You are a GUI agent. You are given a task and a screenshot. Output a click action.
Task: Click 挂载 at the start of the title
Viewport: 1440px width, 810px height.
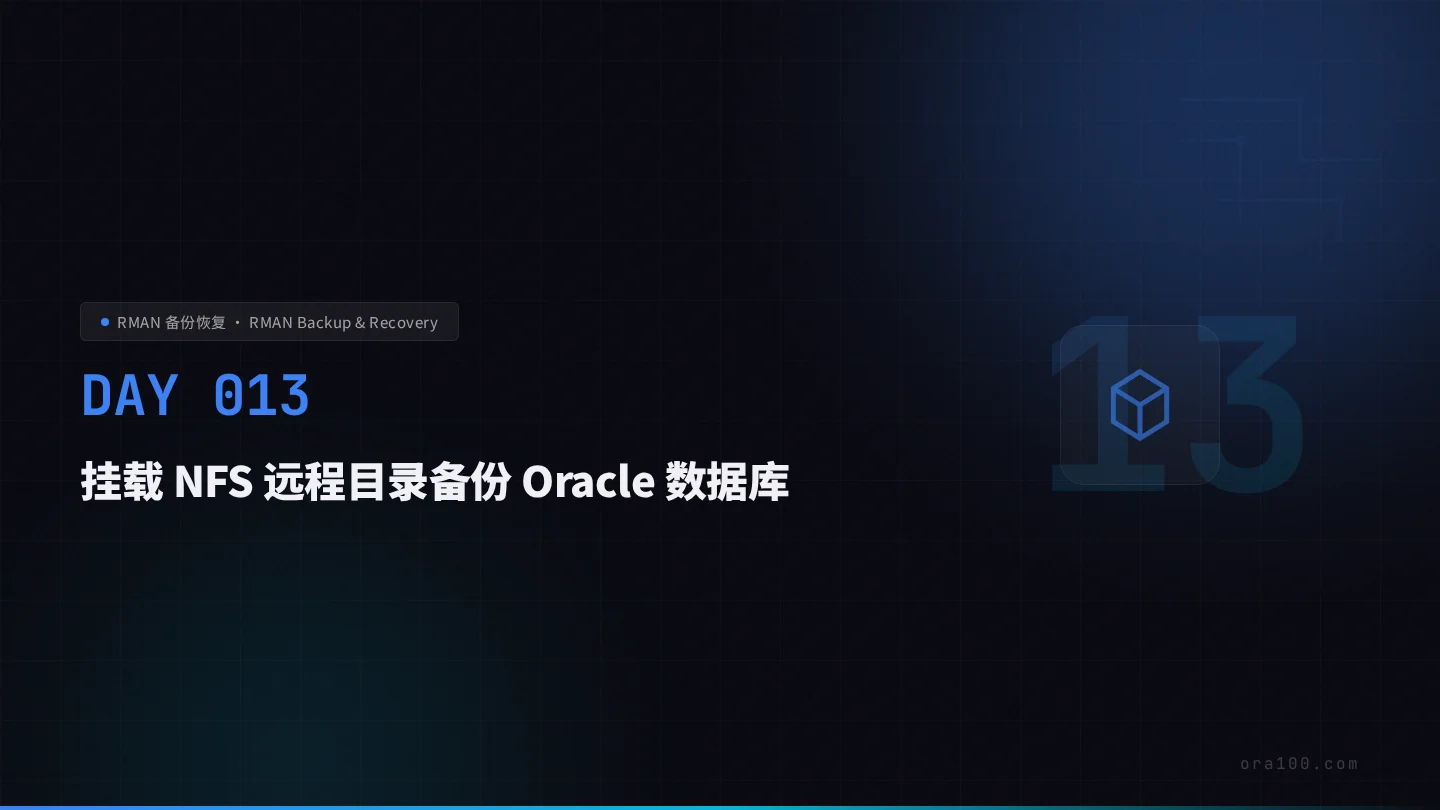point(121,482)
